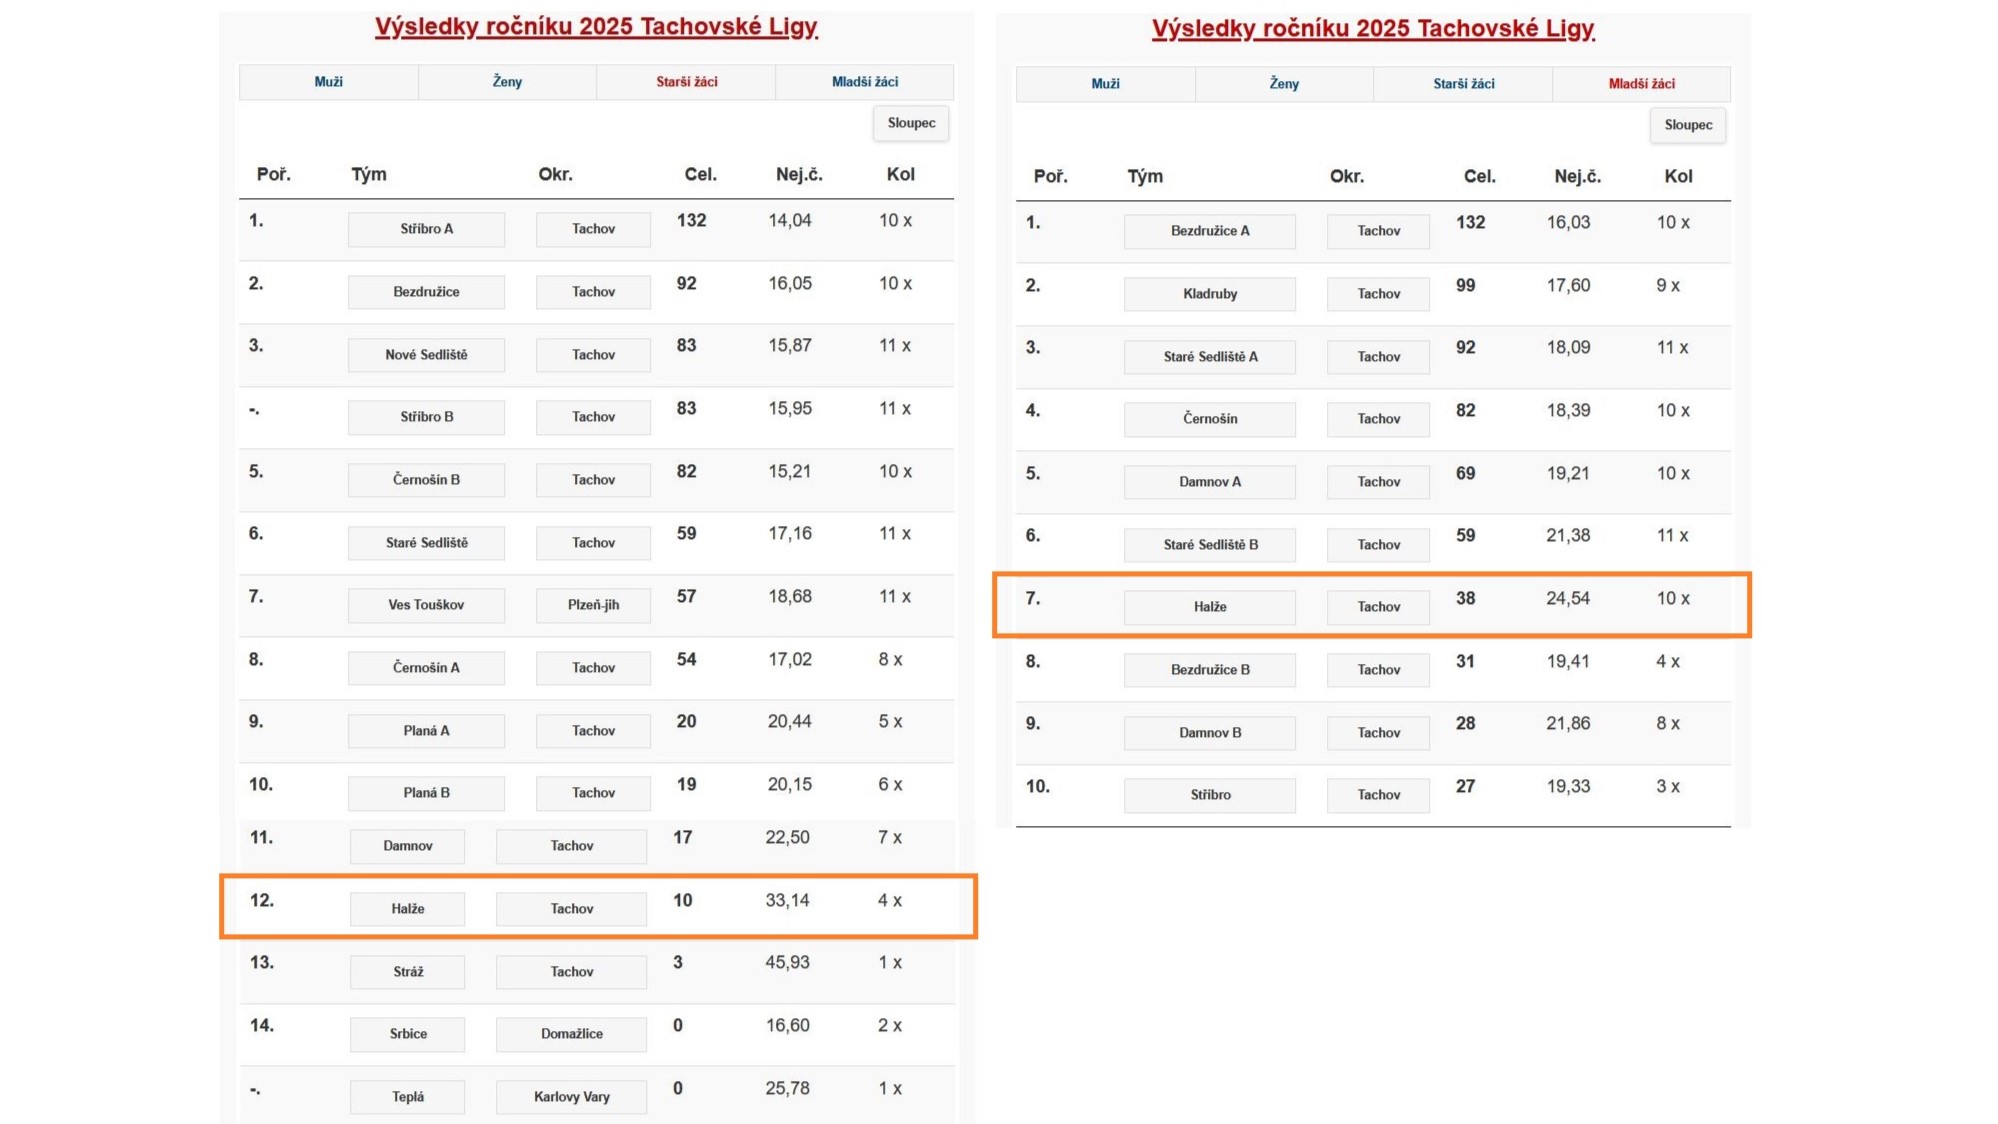Click Cel. column header in right table
Screen dimensions: 1998x1124
pos(1479,177)
